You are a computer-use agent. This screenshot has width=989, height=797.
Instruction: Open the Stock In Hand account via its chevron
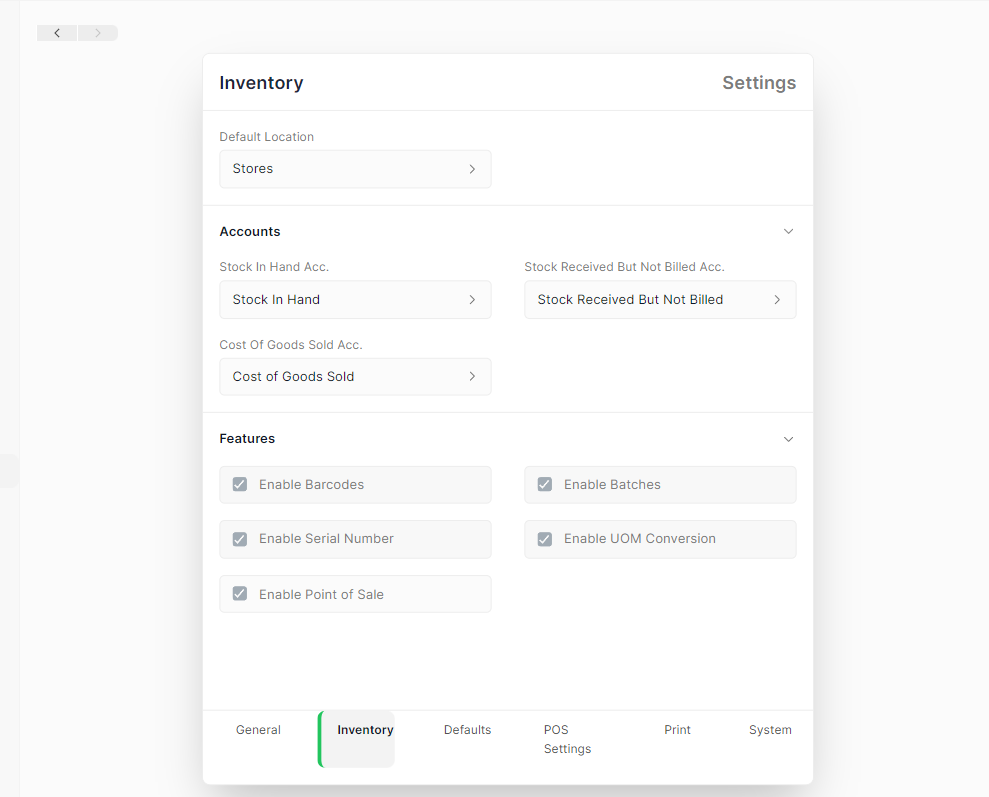click(x=471, y=299)
